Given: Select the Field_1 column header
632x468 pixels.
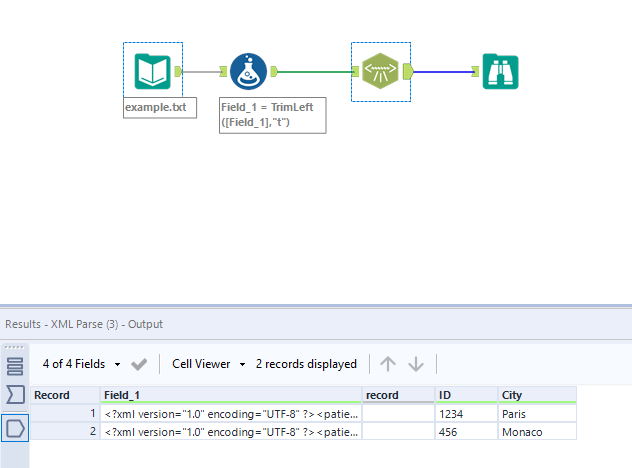Looking at the screenshot, I should [231, 395].
